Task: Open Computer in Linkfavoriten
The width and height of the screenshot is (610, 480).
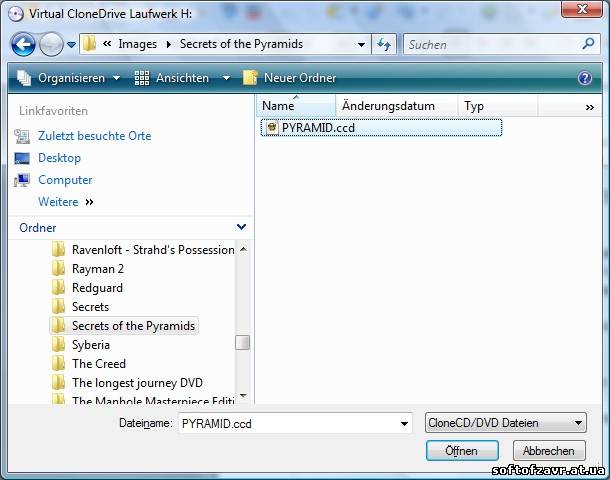Action: (x=65, y=180)
